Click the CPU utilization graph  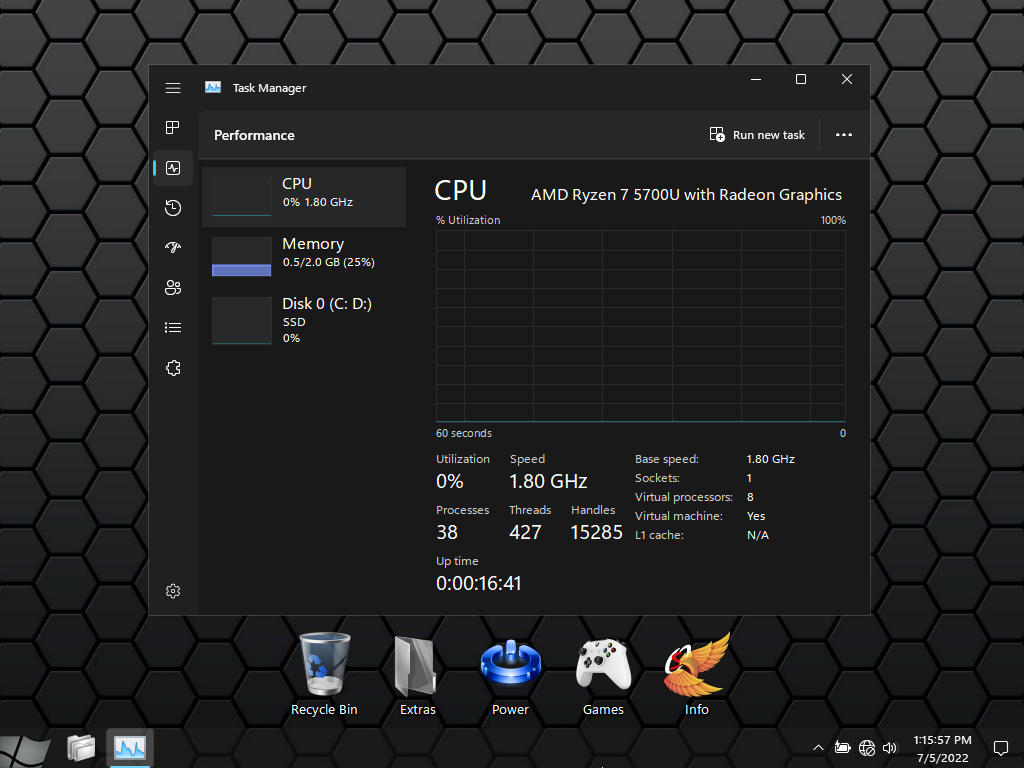point(641,326)
